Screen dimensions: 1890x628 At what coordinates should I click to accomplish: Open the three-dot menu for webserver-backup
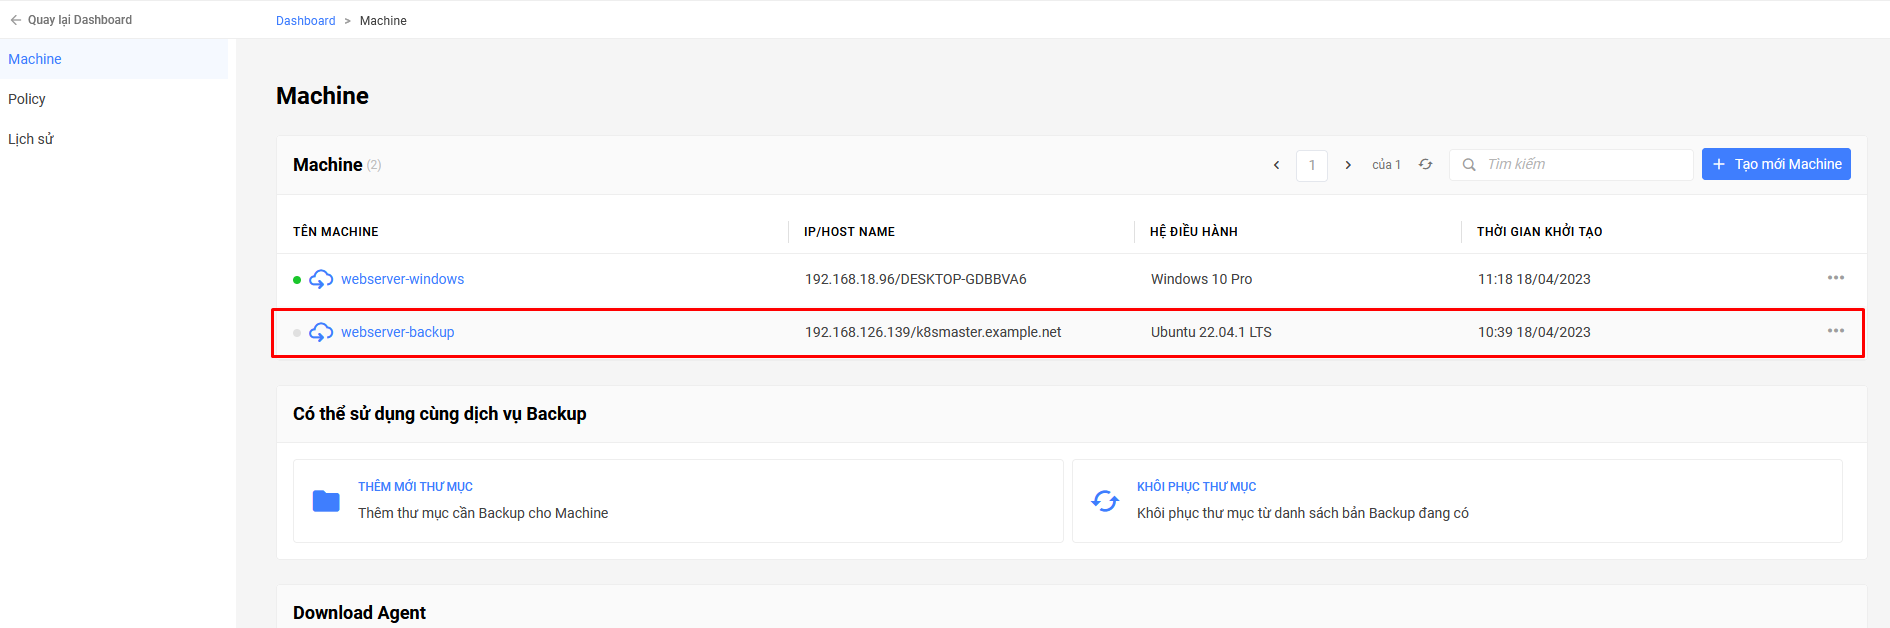1836,331
